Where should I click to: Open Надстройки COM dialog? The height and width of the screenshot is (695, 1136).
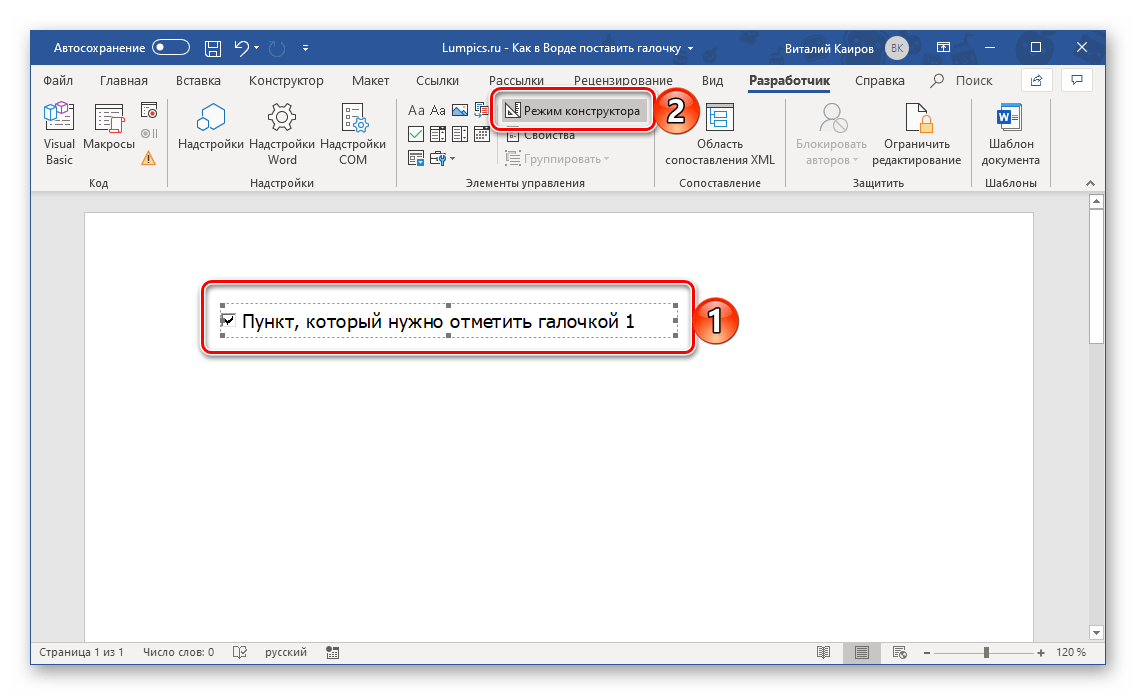[x=353, y=134]
